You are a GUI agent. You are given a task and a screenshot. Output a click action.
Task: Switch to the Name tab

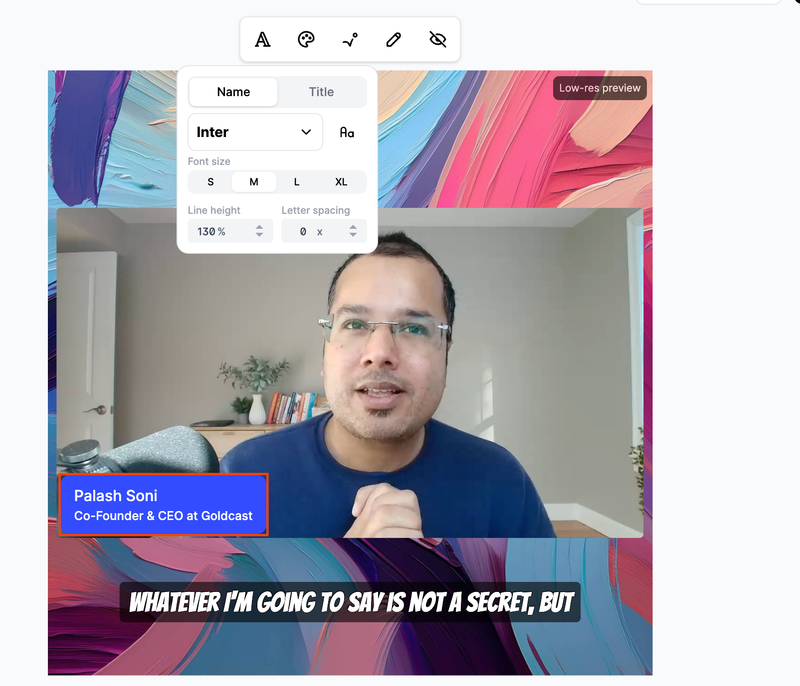click(233, 92)
